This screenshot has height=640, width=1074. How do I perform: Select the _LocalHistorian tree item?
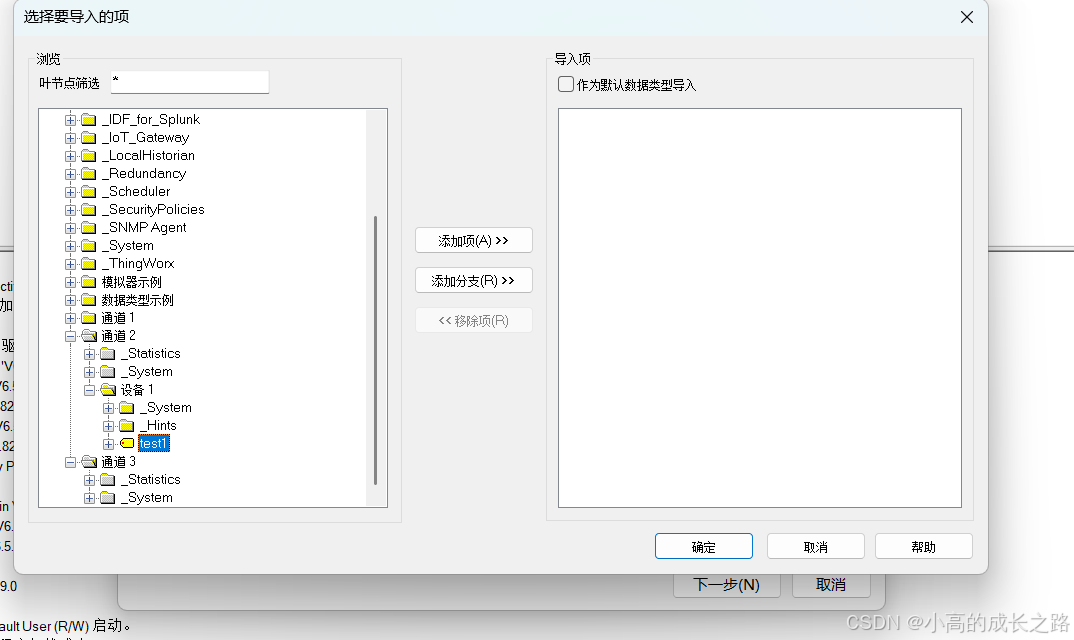148,156
